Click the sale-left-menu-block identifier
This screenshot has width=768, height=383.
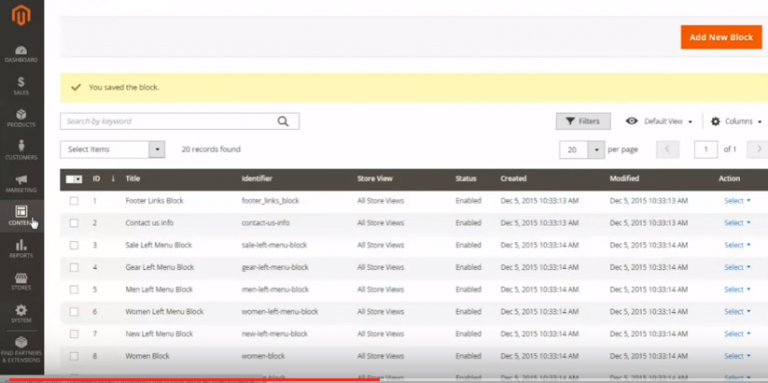274,245
